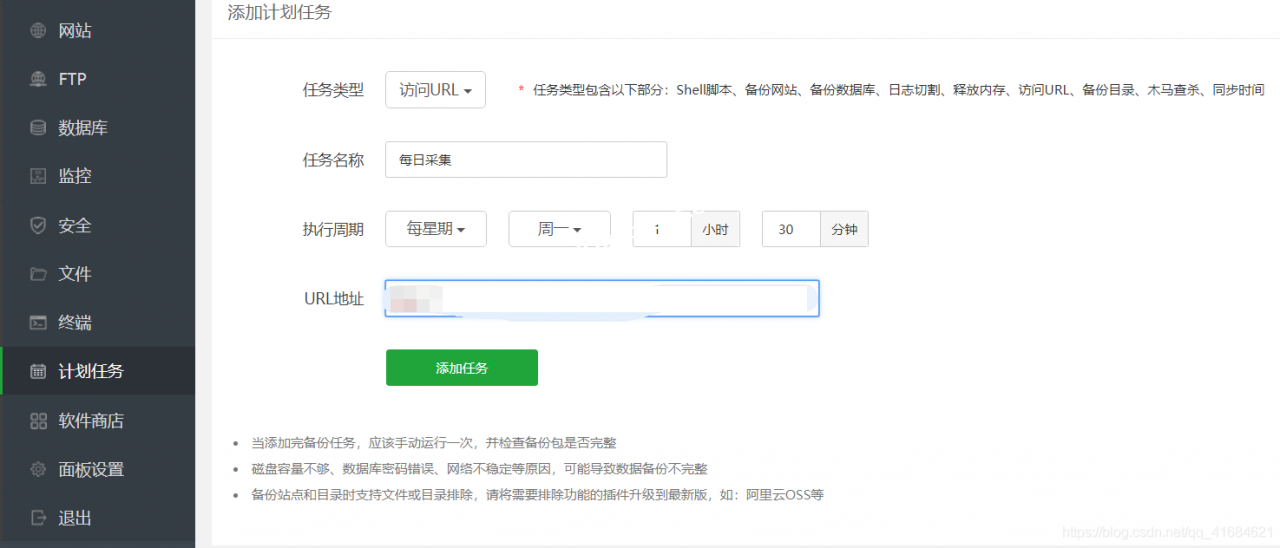Click the database icon beside 数据库
1280x548 pixels.
(x=38, y=127)
